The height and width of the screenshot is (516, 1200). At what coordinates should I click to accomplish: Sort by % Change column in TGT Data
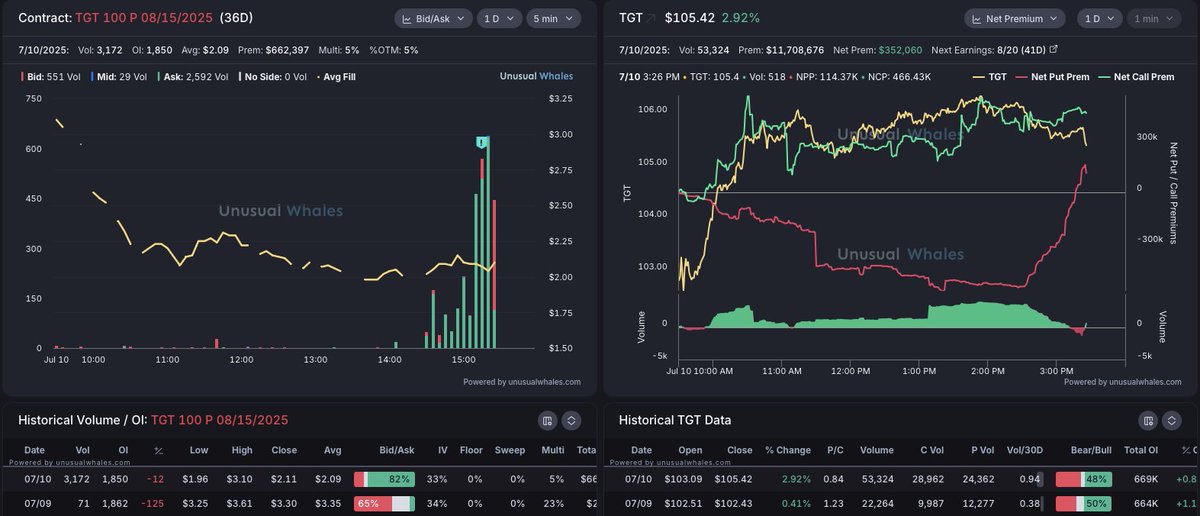click(x=788, y=451)
